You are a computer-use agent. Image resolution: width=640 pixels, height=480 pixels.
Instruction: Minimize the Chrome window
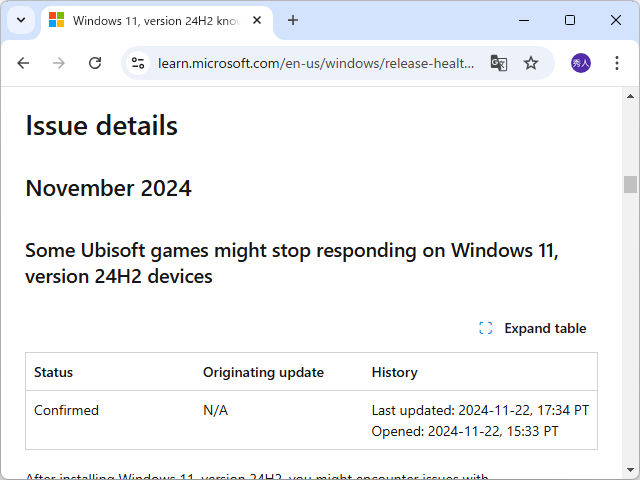(x=524, y=20)
